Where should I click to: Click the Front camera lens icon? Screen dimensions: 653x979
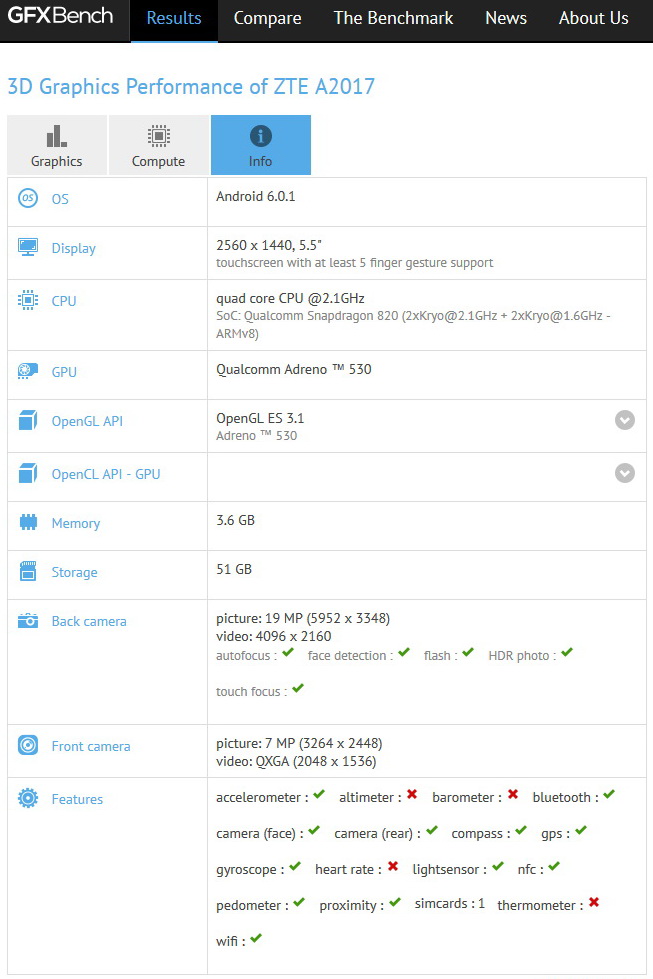28,746
